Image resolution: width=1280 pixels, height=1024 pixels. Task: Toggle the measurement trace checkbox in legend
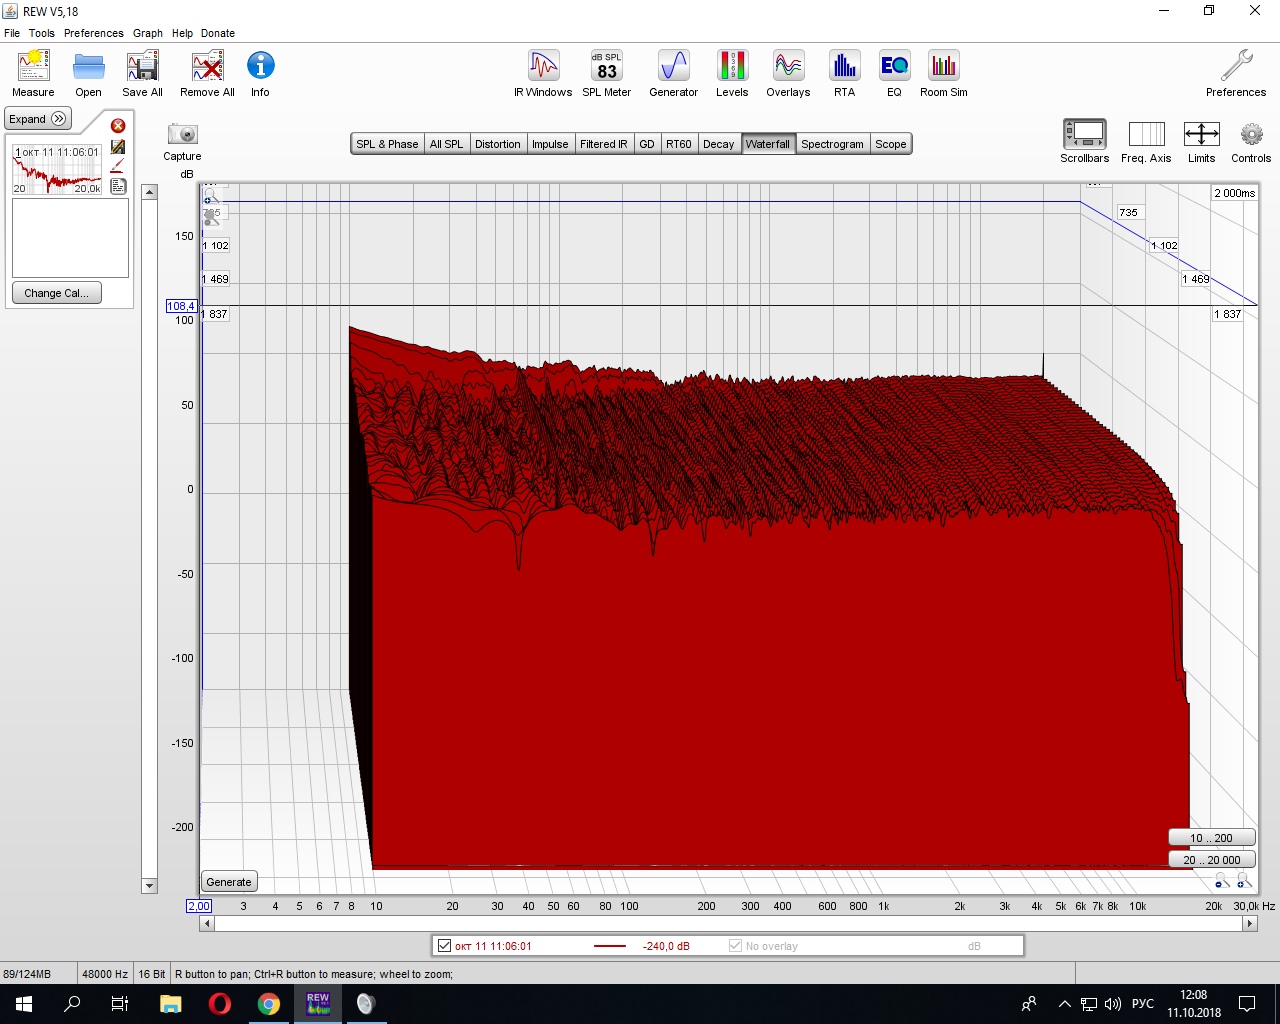pyautogui.click(x=445, y=946)
